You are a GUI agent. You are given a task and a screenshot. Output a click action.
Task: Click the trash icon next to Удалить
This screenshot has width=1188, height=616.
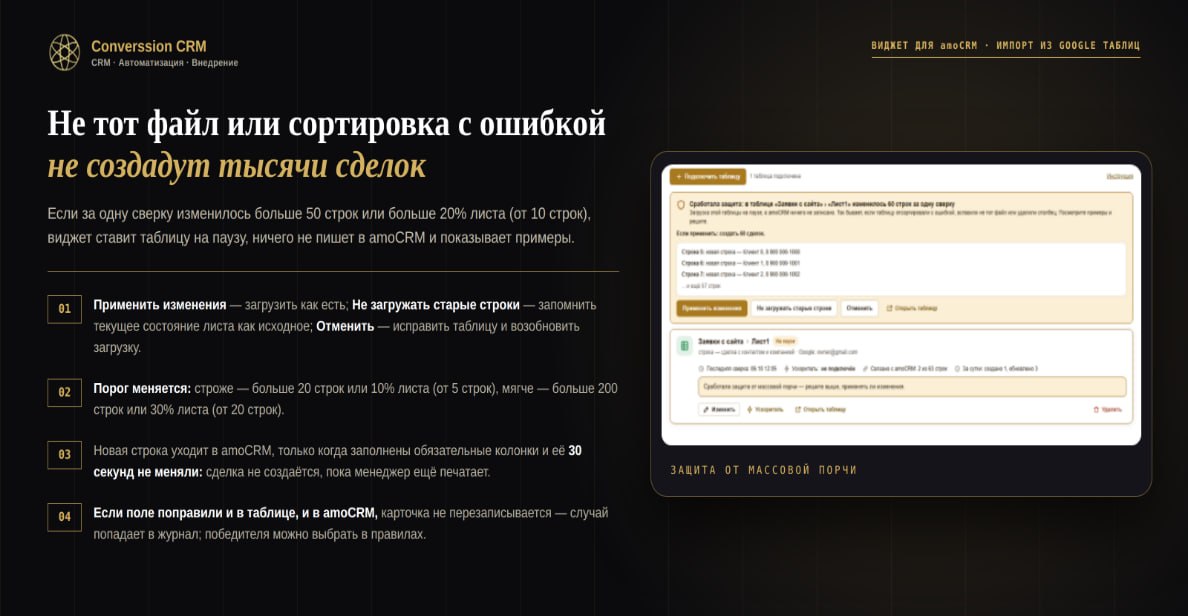point(1096,409)
